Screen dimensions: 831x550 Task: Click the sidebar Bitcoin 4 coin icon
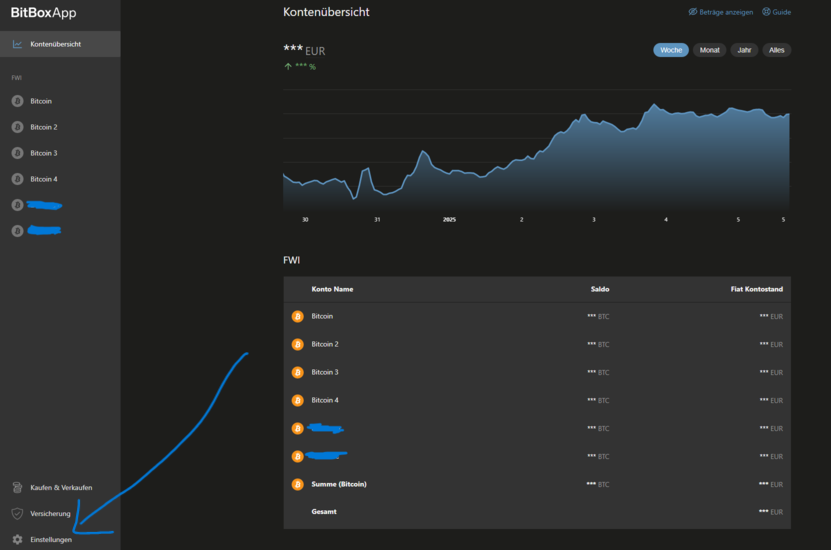click(x=17, y=179)
